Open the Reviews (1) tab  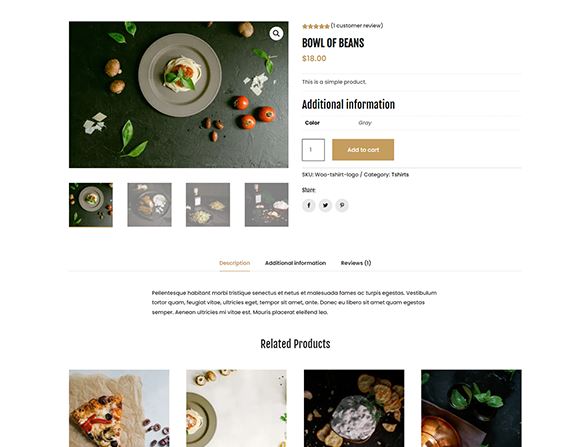coord(356,263)
